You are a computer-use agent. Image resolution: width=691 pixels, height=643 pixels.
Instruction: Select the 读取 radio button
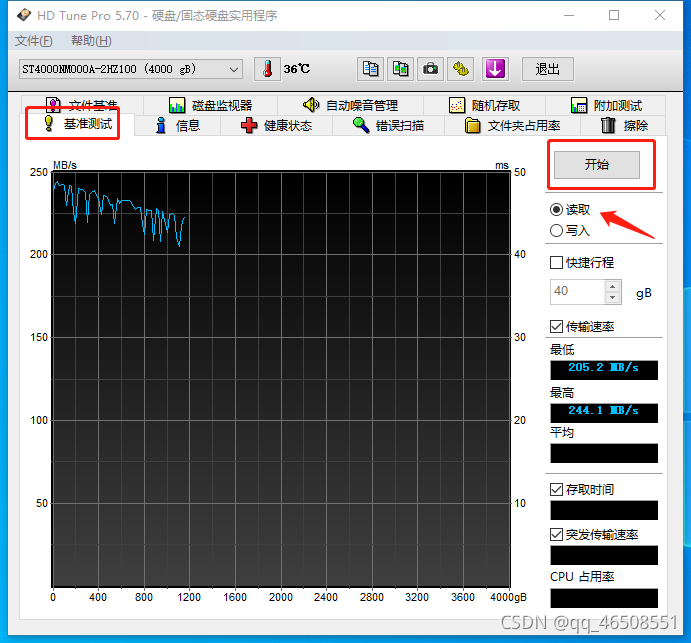[556, 209]
